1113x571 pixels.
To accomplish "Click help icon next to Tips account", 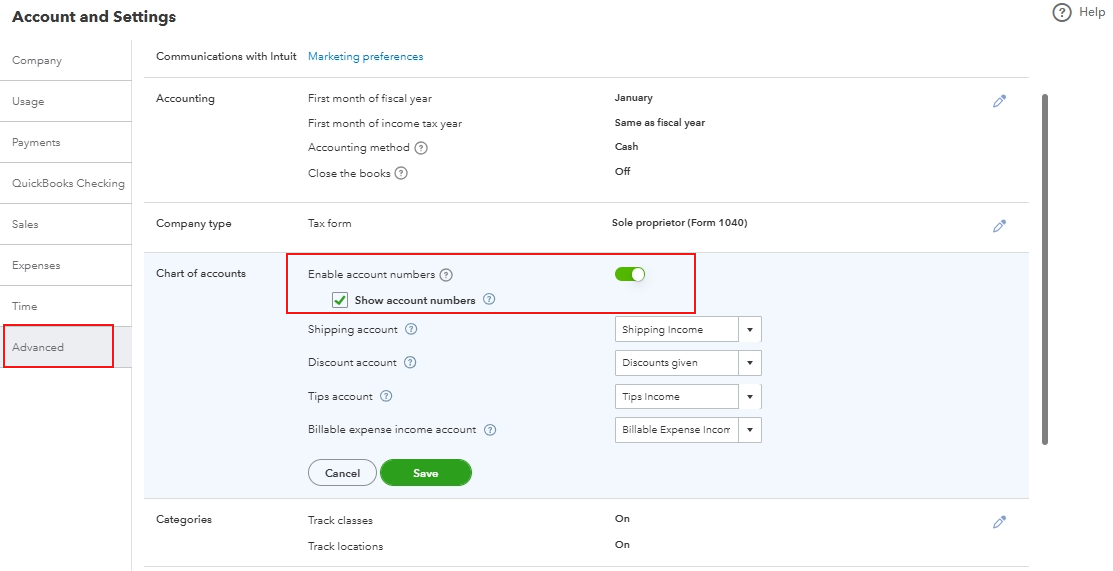I will [x=386, y=397].
